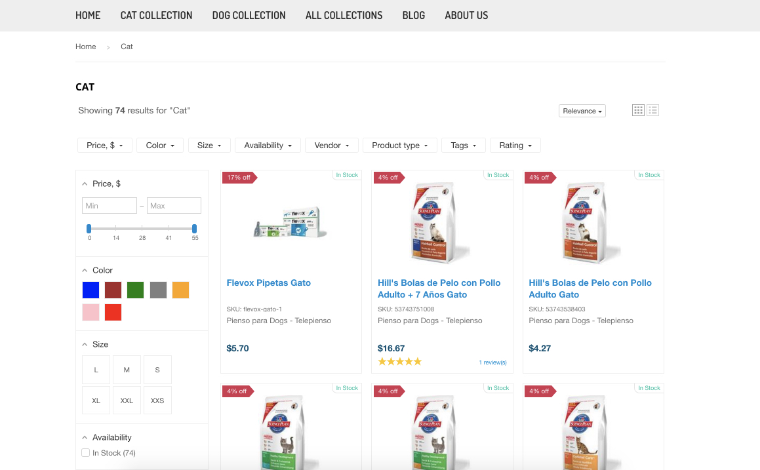This screenshot has width=760, height=470.
Task: Click the Cat breadcrumb item
Action: click(127, 47)
